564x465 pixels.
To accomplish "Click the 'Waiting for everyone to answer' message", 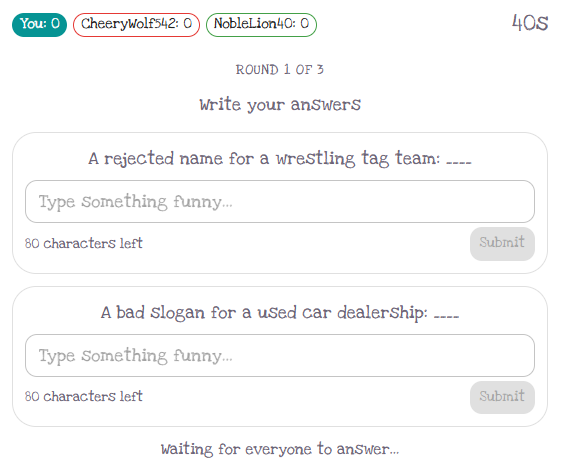I will click(280, 449).
